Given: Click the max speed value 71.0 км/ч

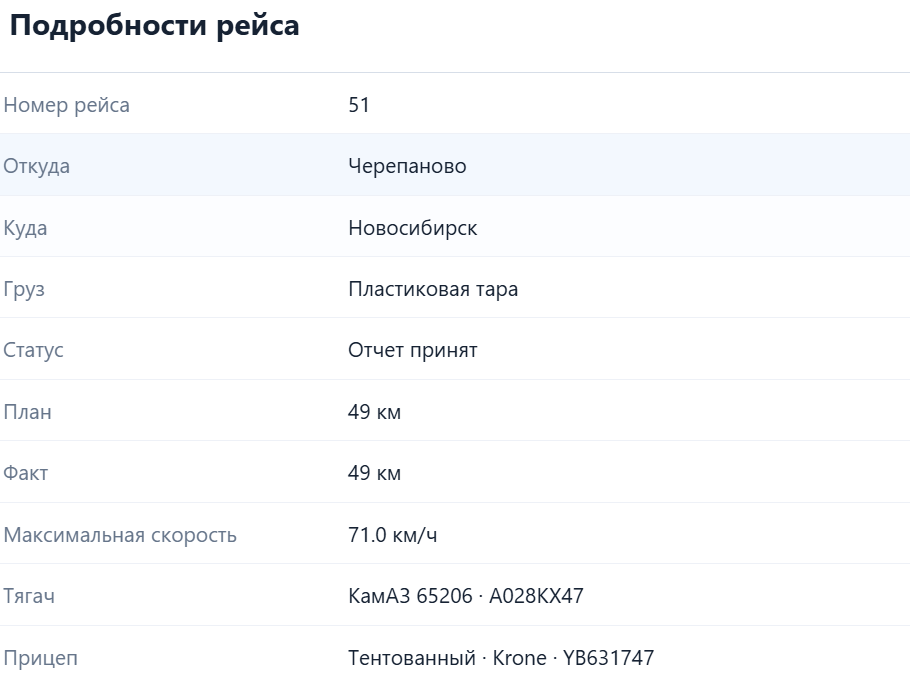Looking at the screenshot, I should [393, 535].
